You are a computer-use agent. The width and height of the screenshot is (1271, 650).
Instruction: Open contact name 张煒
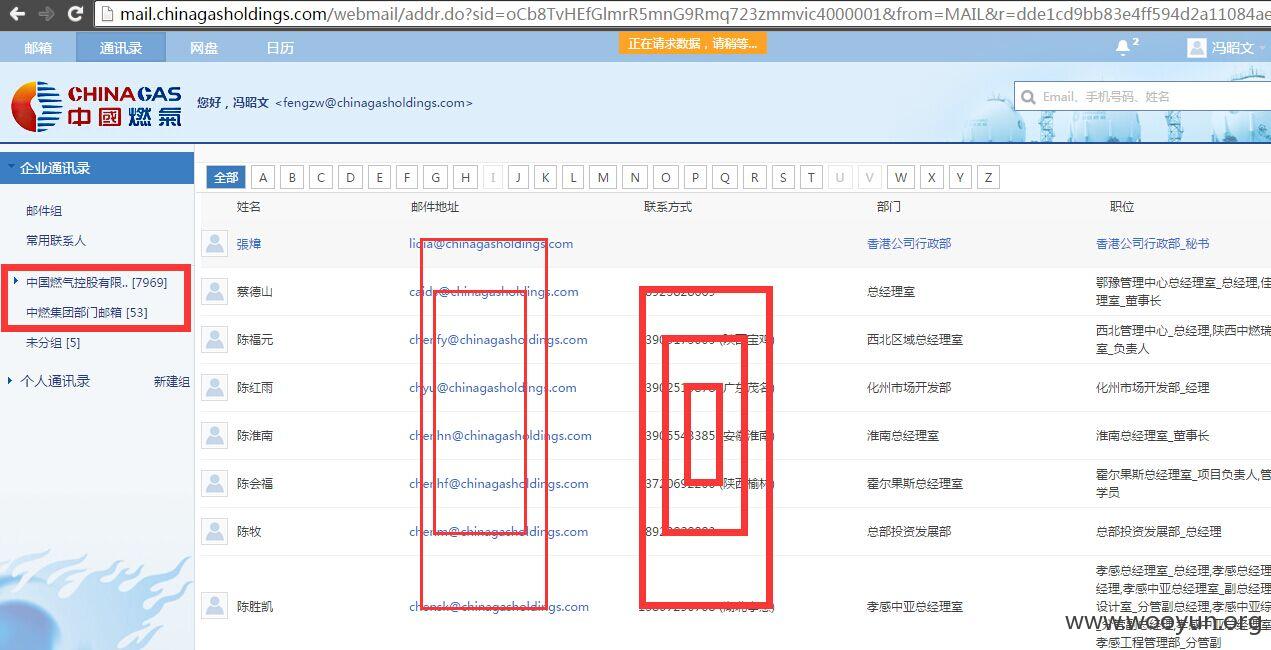tap(249, 244)
